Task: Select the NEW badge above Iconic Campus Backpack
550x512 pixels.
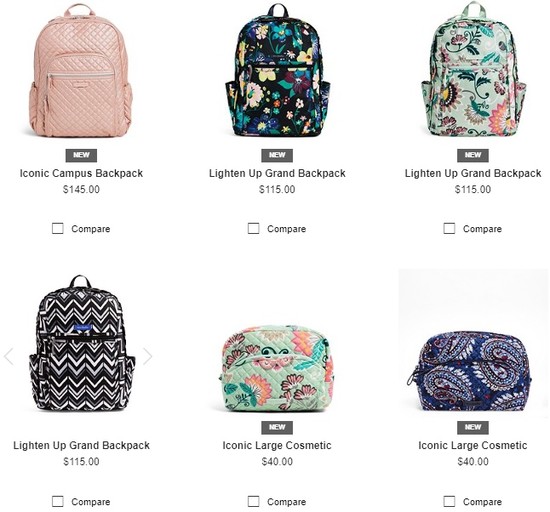Action: 81,155
